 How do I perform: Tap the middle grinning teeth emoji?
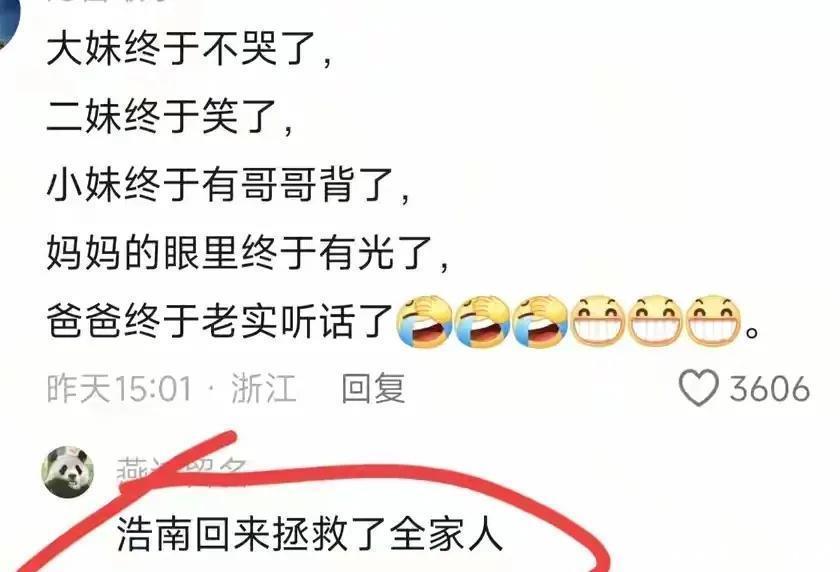pyautogui.click(x=655, y=320)
